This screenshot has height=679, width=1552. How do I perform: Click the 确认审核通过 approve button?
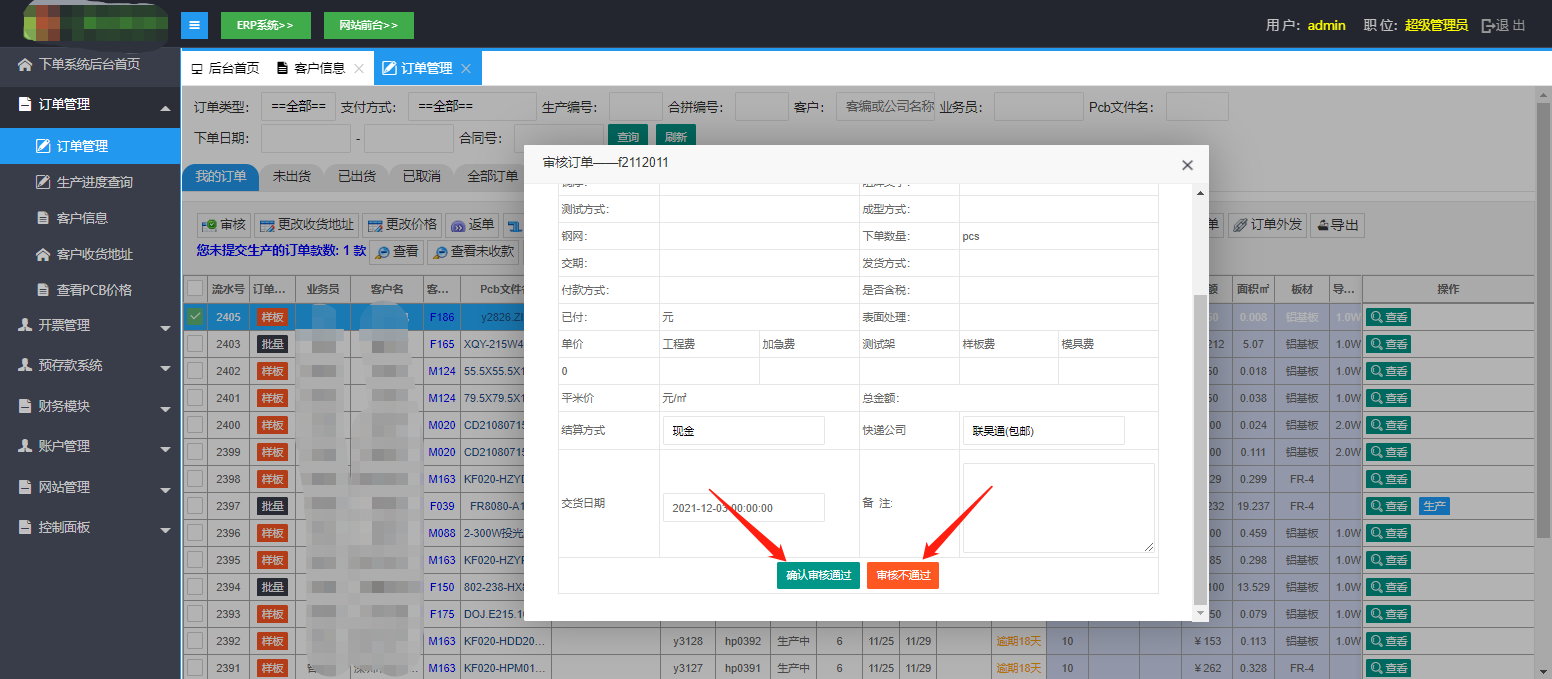click(x=818, y=576)
